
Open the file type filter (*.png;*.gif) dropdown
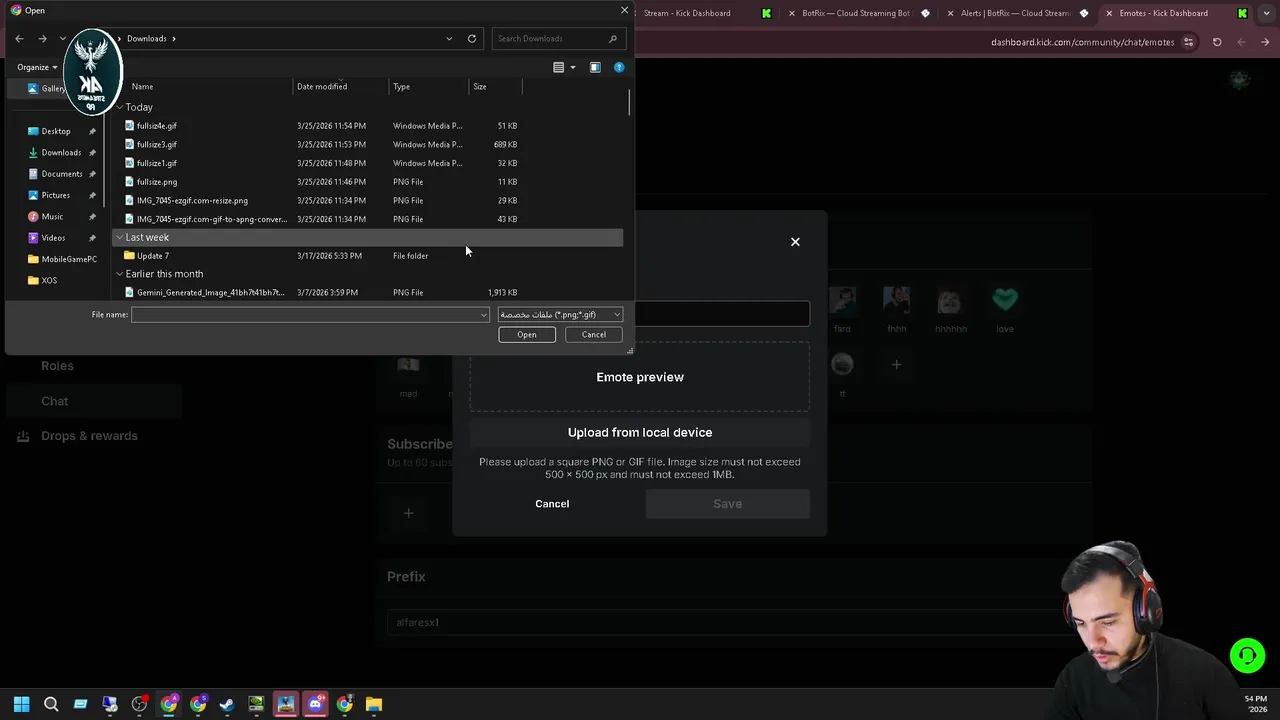pos(560,315)
